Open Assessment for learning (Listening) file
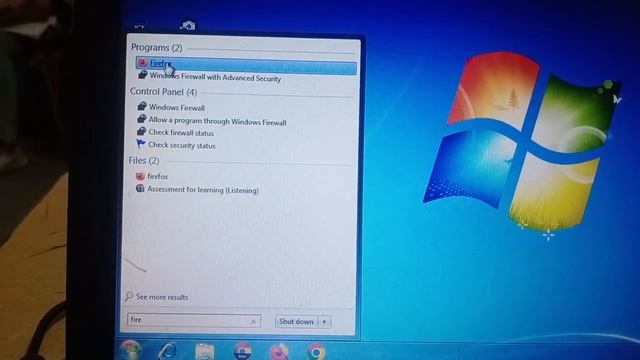Image resolution: width=640 pixels, height=360 pixels. point(202,190)
